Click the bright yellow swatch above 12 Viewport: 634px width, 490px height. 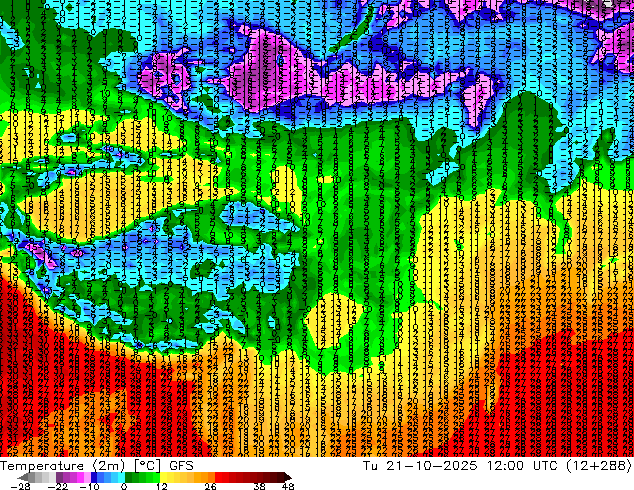[x=163, y=477]
